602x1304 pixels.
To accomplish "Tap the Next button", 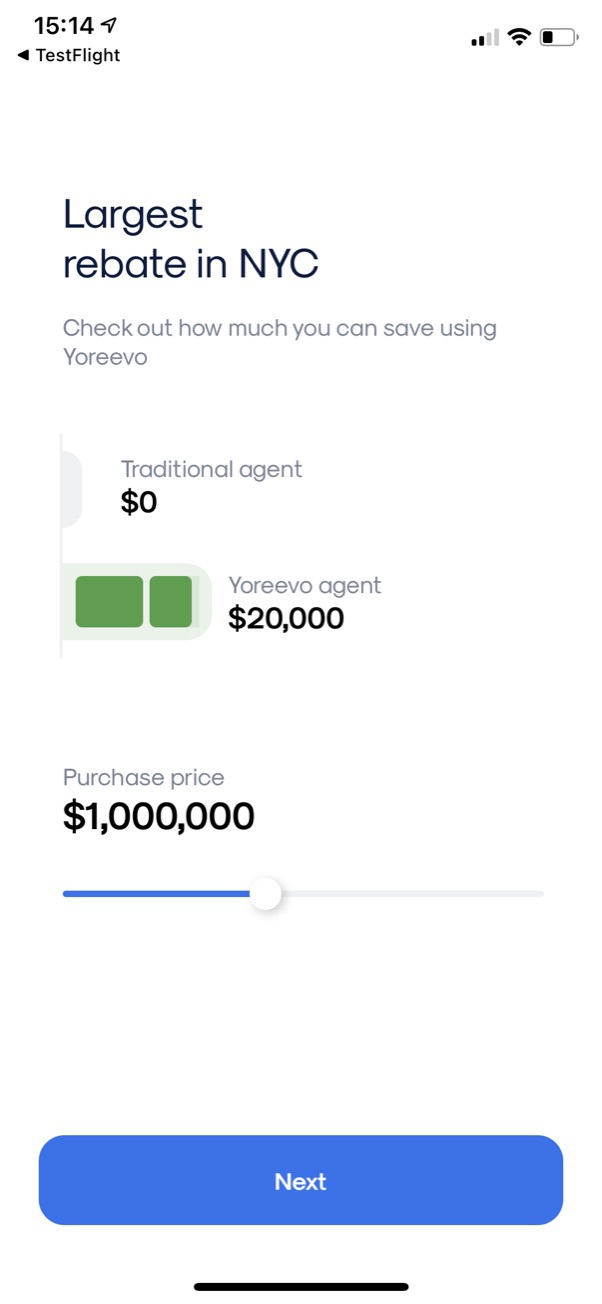I will [300, 1180].
